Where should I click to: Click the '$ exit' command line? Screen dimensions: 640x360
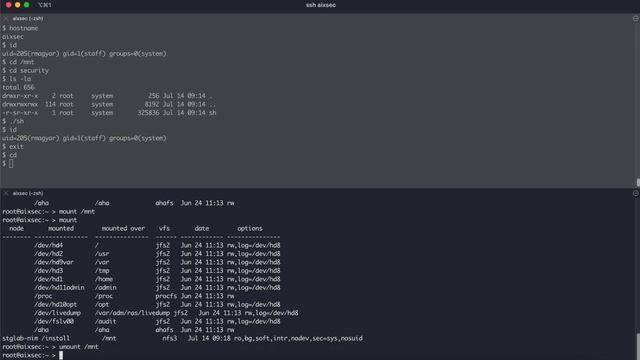click(x=13, y=147)
